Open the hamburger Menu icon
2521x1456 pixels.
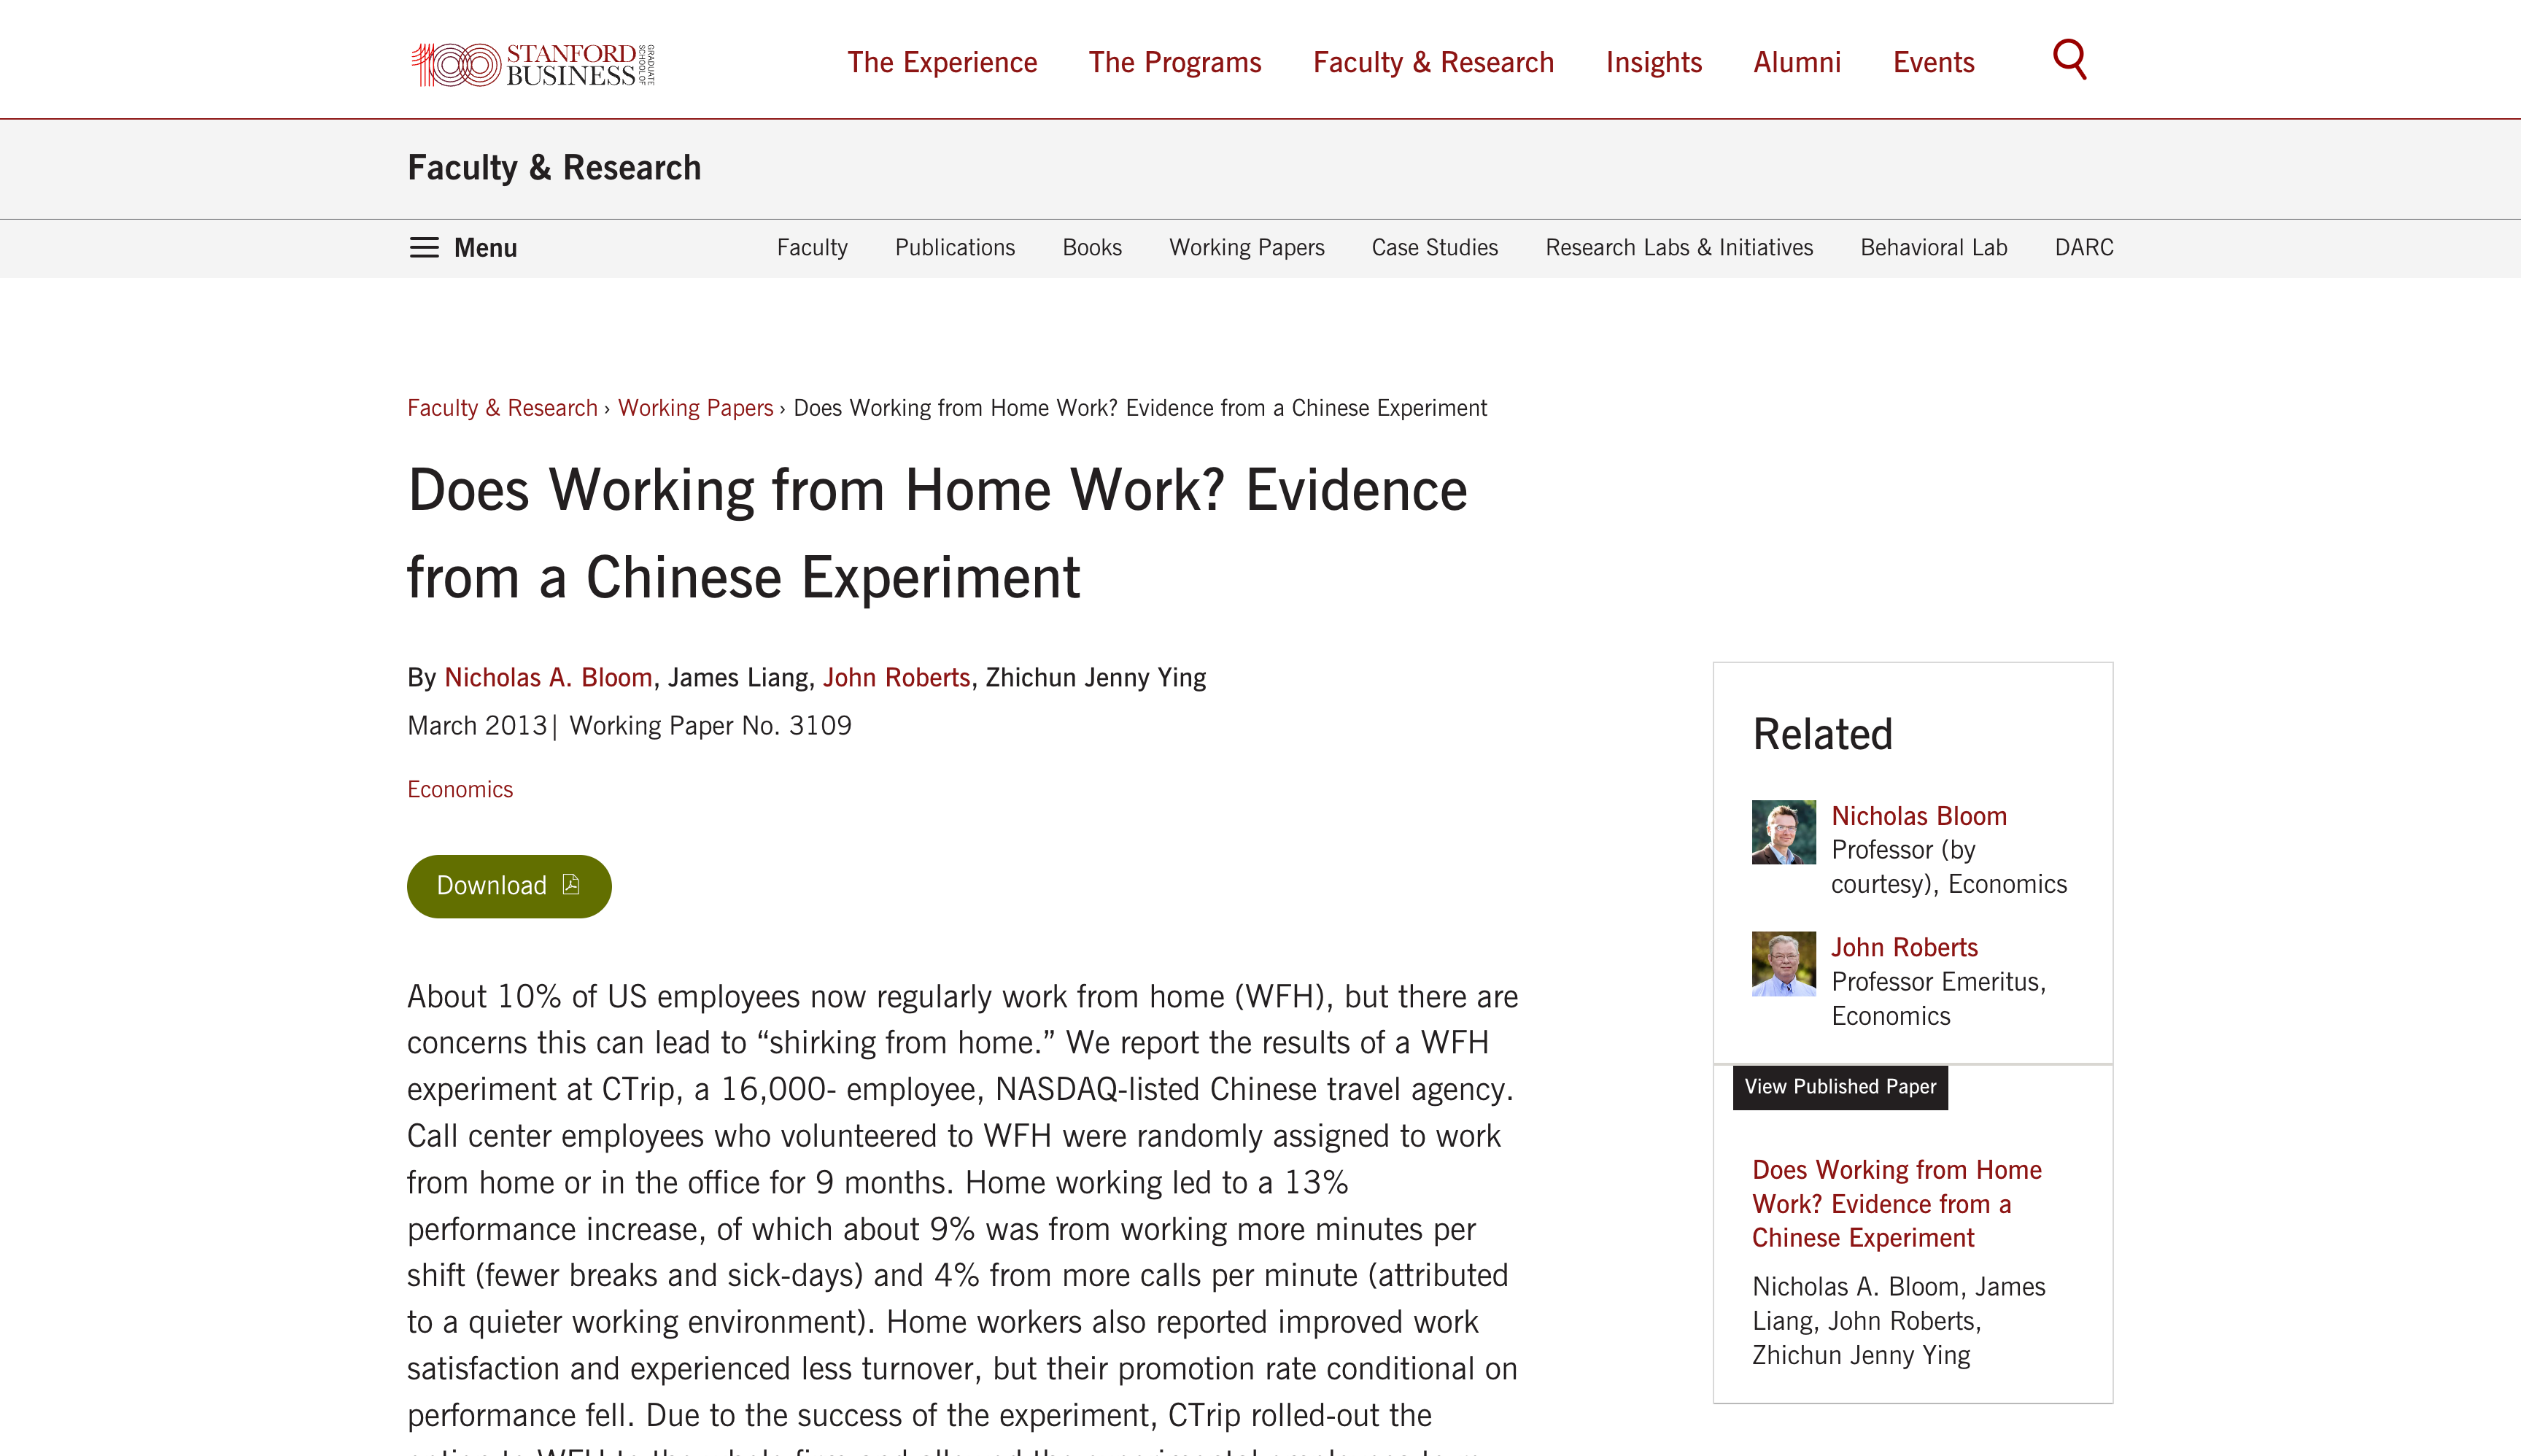424,248
